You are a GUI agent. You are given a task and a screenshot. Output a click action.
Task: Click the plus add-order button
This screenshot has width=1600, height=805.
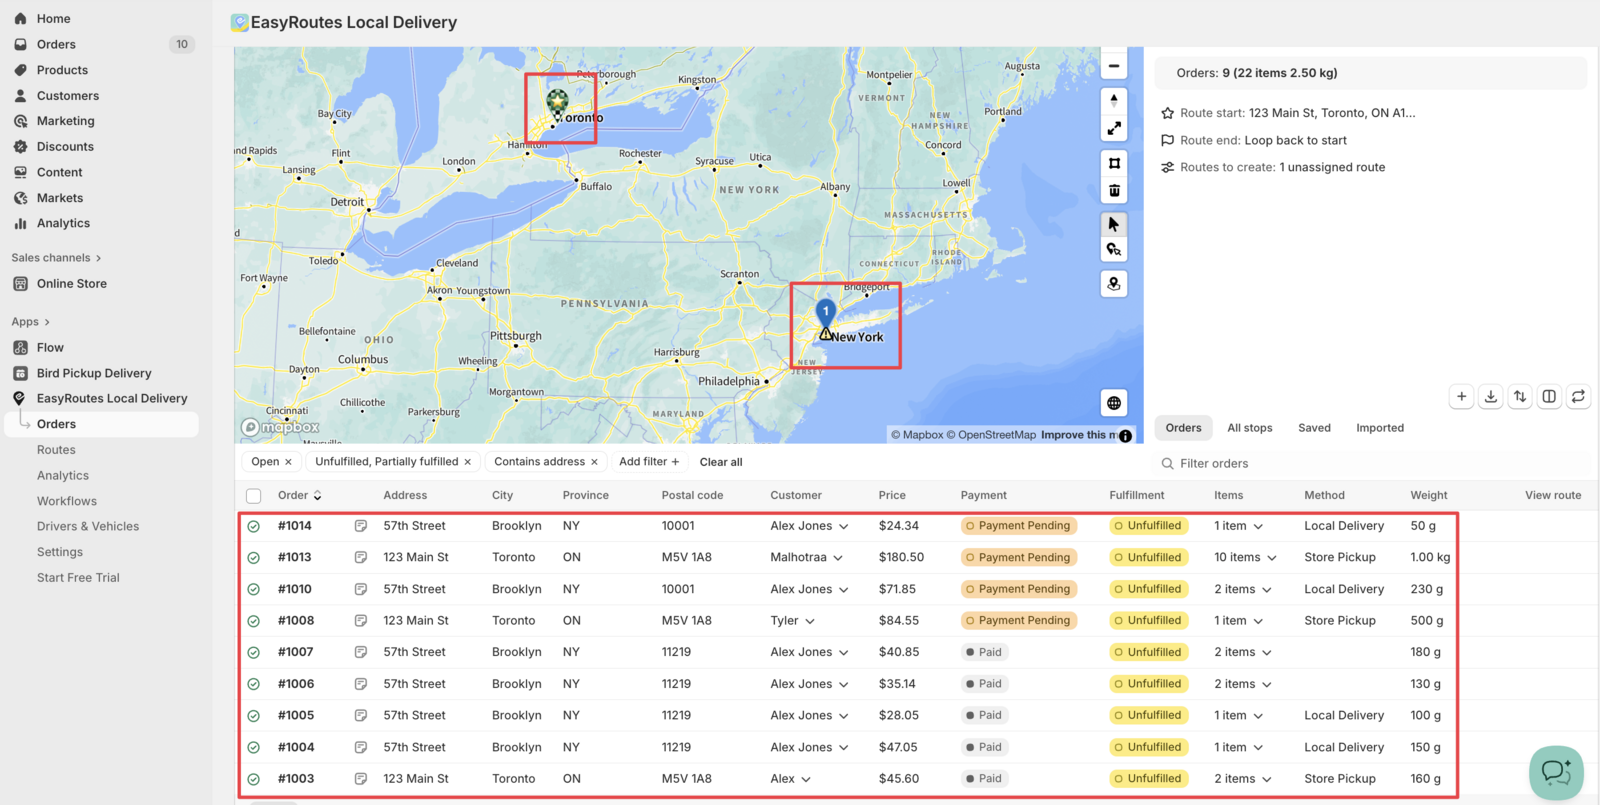1462,397
